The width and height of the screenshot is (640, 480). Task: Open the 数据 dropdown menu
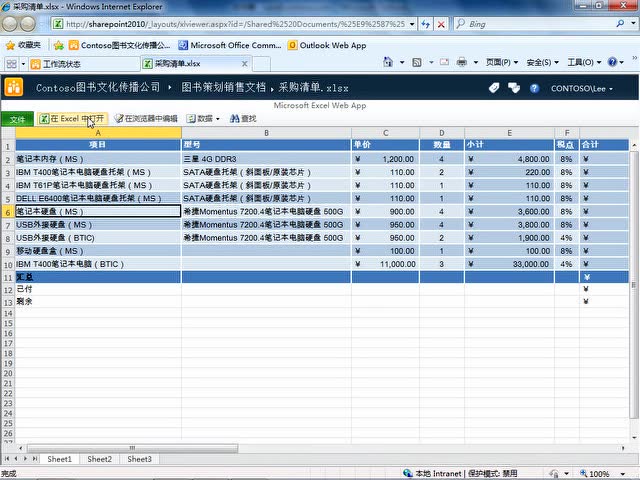[x=203, y=119]
